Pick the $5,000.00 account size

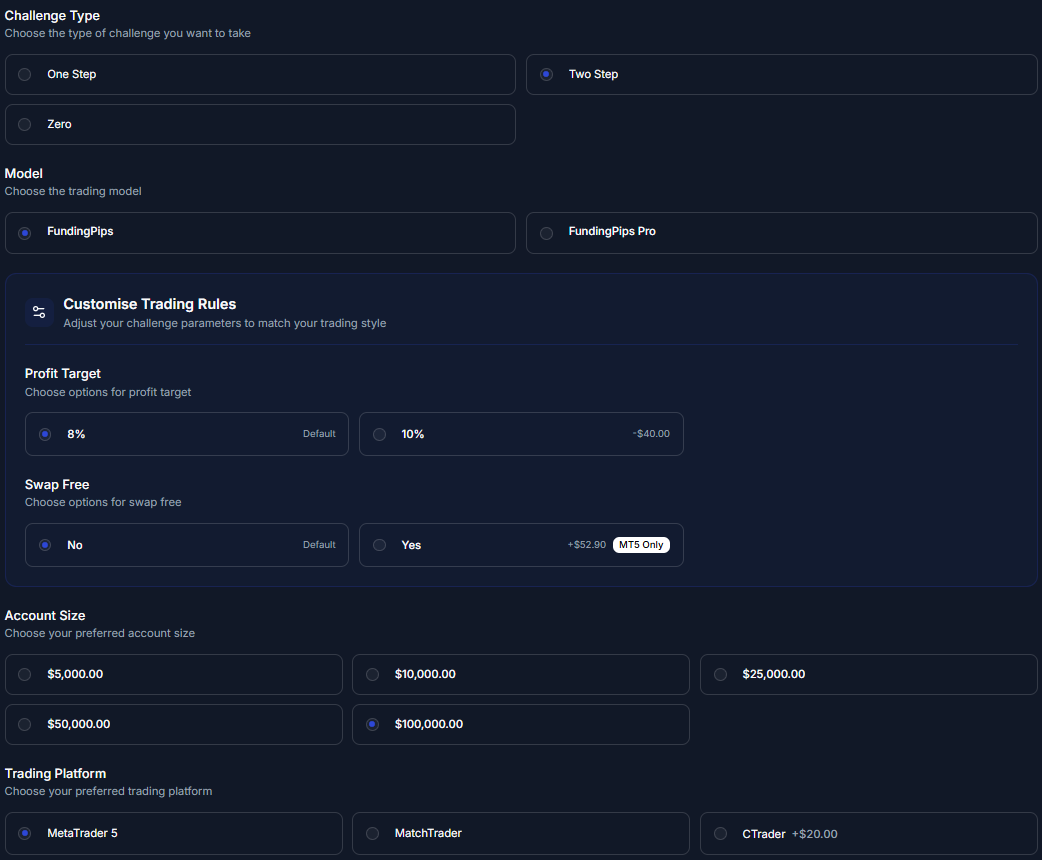coord(25,675)
